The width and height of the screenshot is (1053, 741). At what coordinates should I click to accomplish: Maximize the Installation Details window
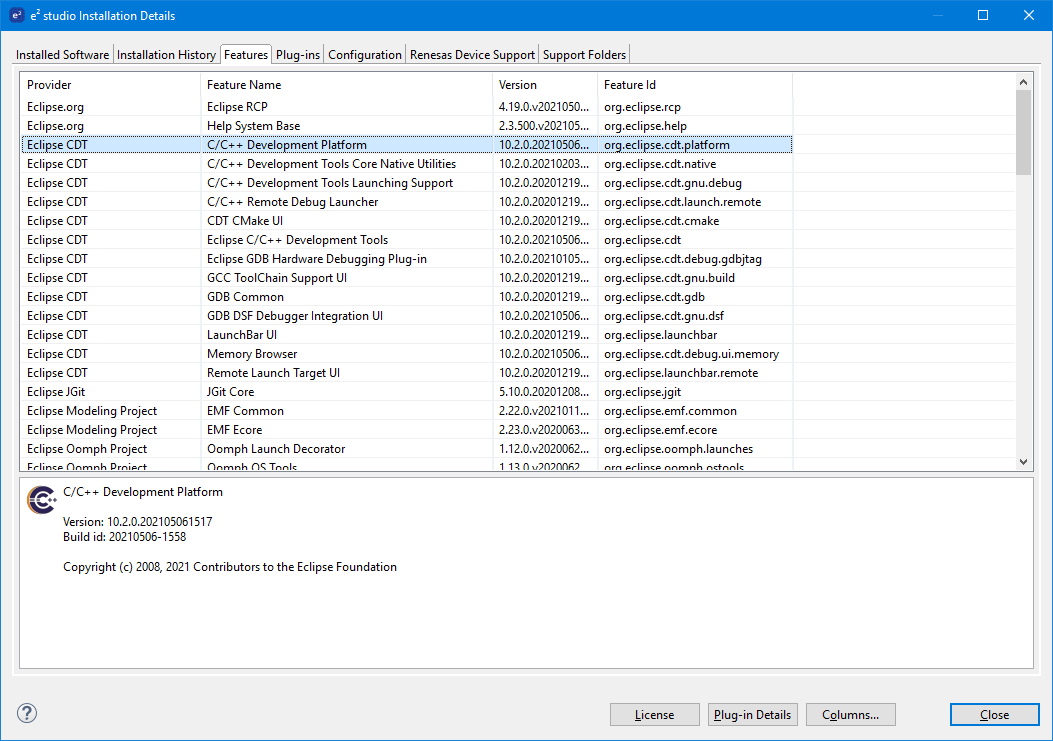tap(982, 15)
